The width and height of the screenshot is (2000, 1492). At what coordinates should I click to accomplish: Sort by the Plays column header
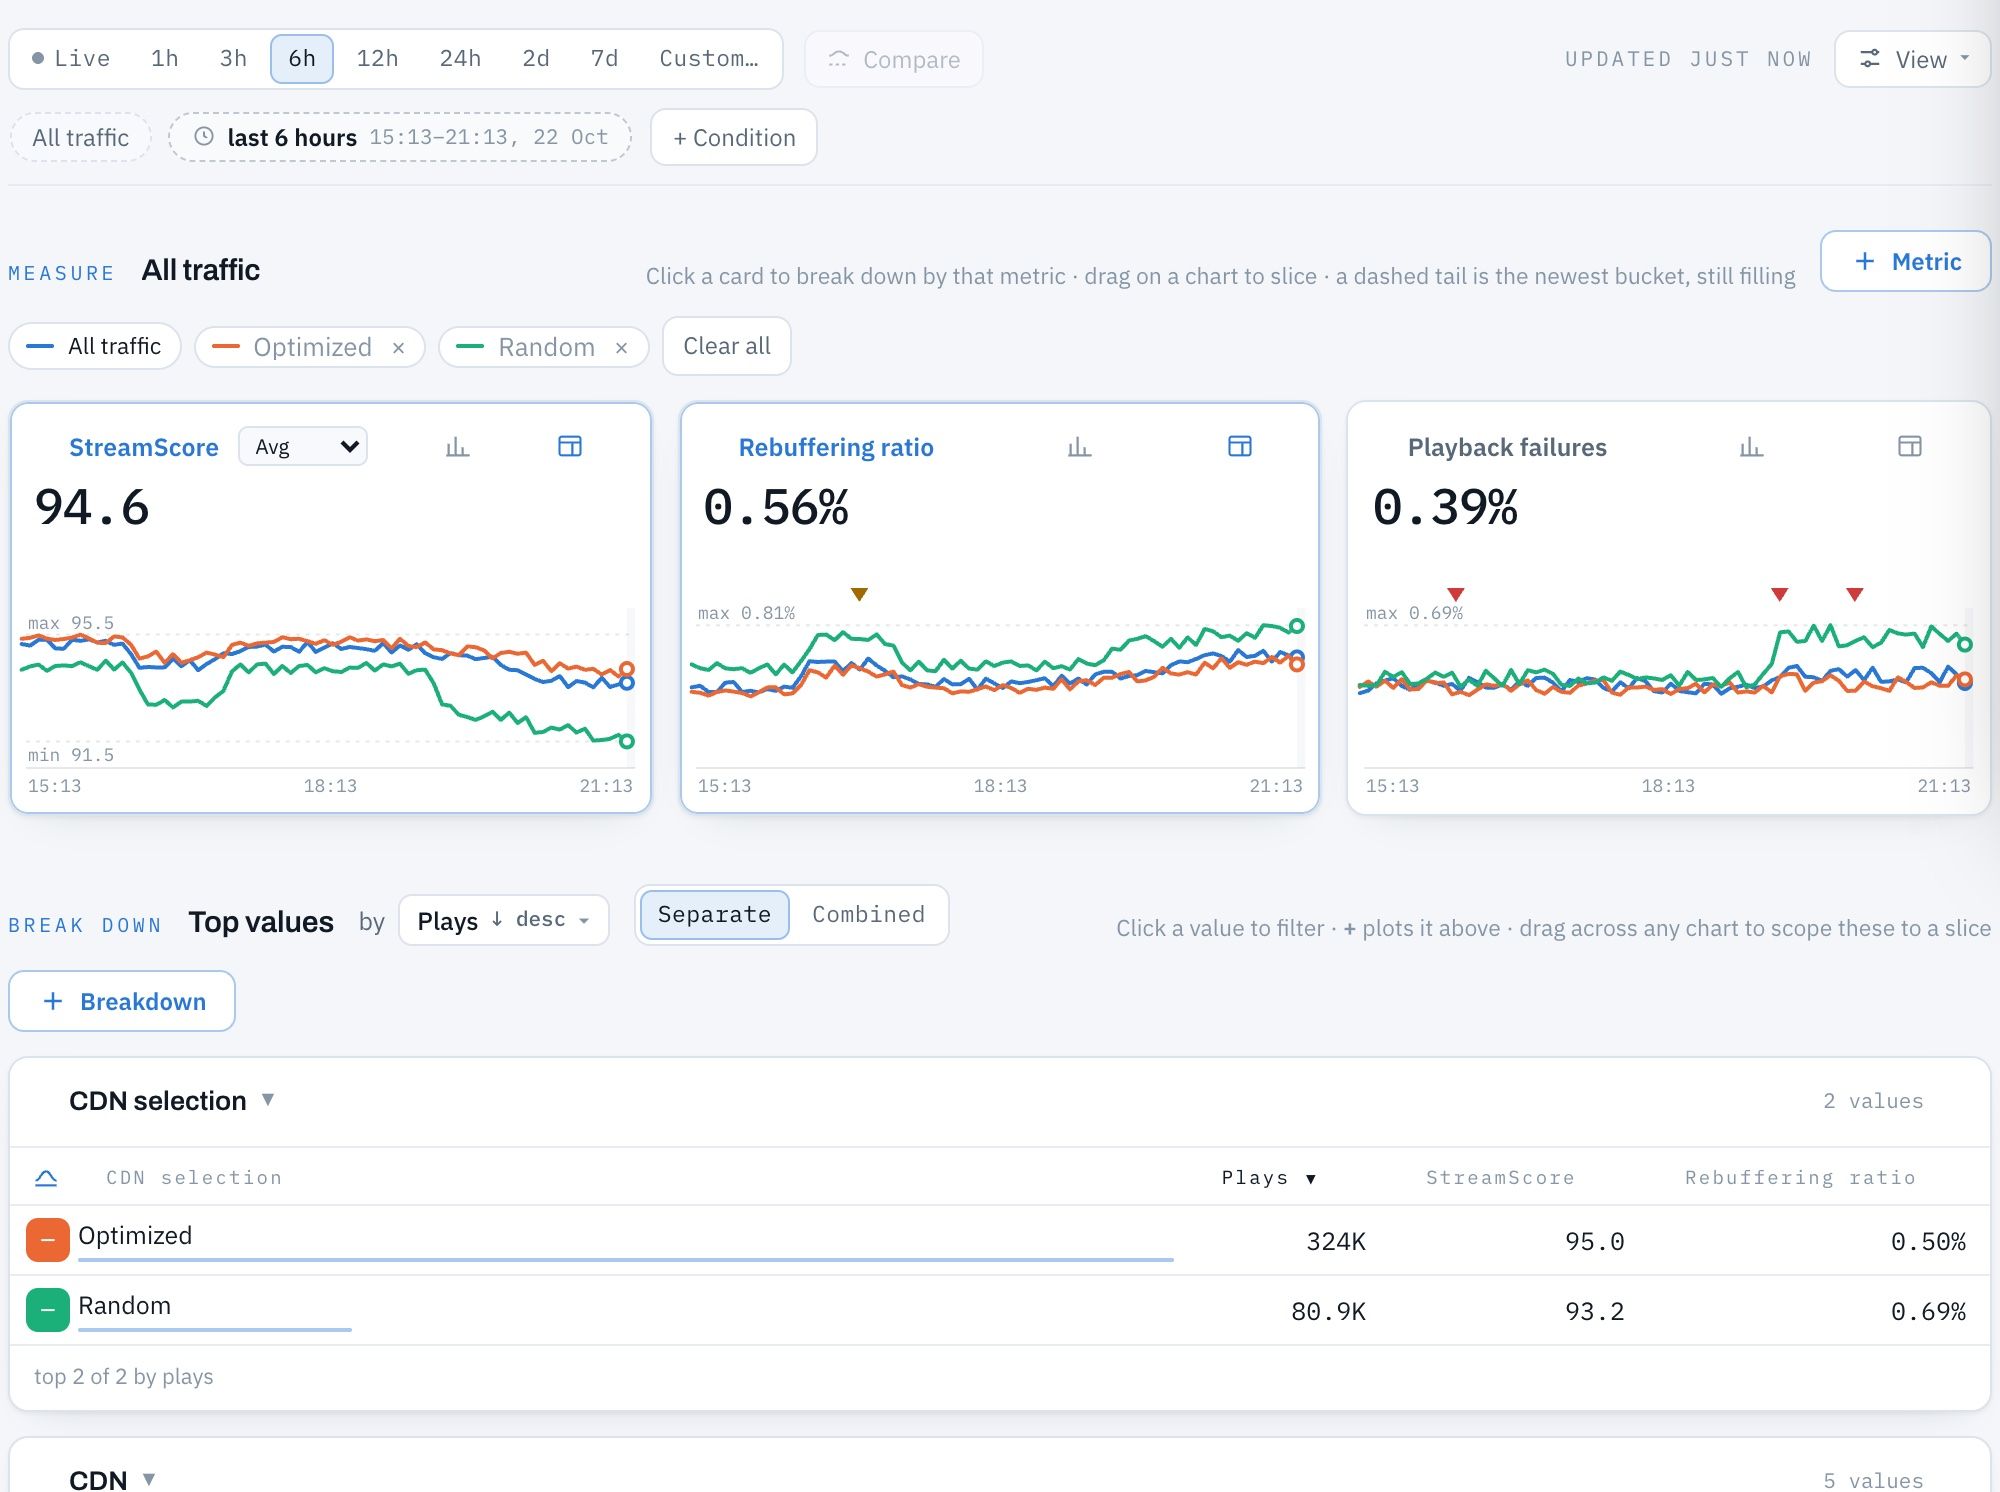pos(1268,1178)
